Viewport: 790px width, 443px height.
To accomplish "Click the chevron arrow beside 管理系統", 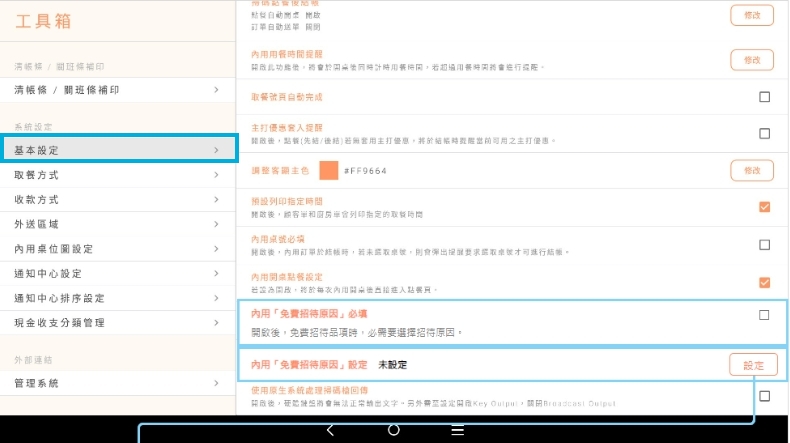I will 216,383.
